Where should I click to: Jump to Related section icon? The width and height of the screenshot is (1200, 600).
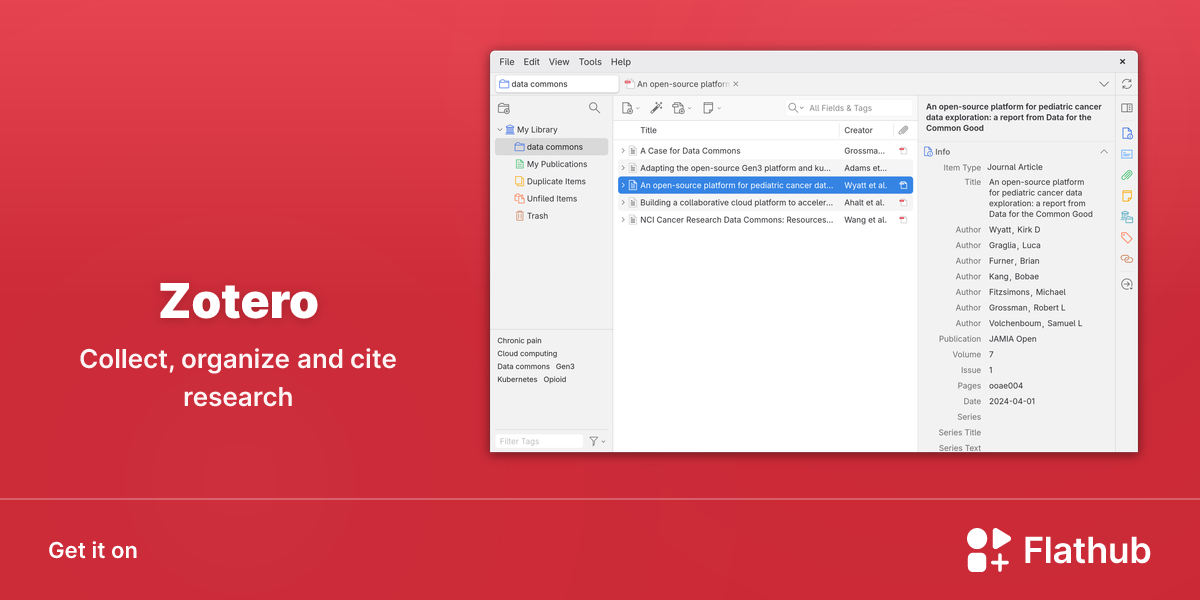1127,259
